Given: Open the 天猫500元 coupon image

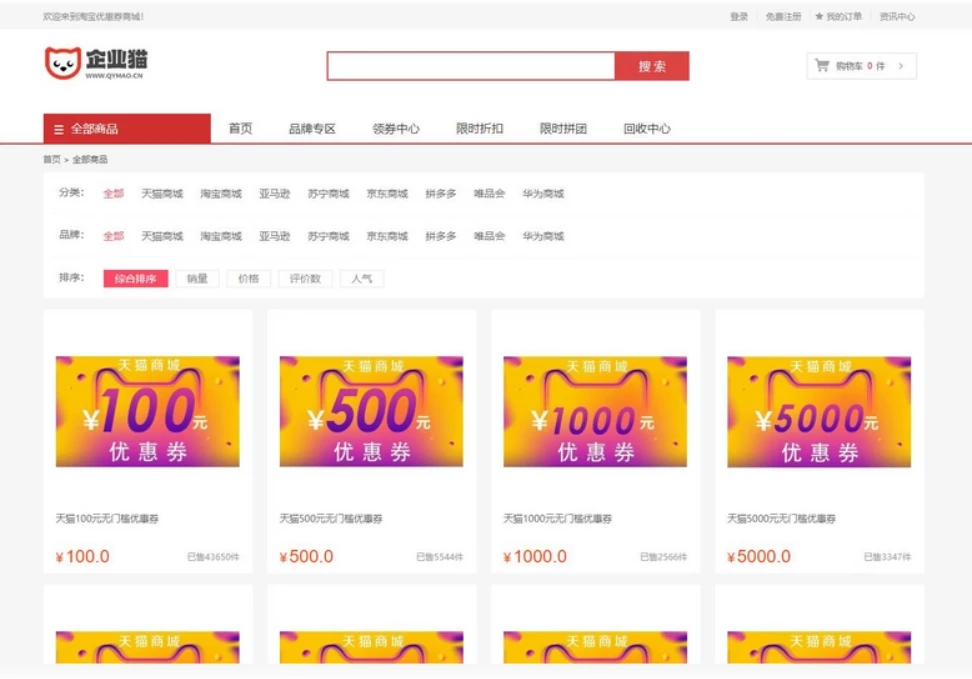Looking at the screenshot, I should click(371, 411).
